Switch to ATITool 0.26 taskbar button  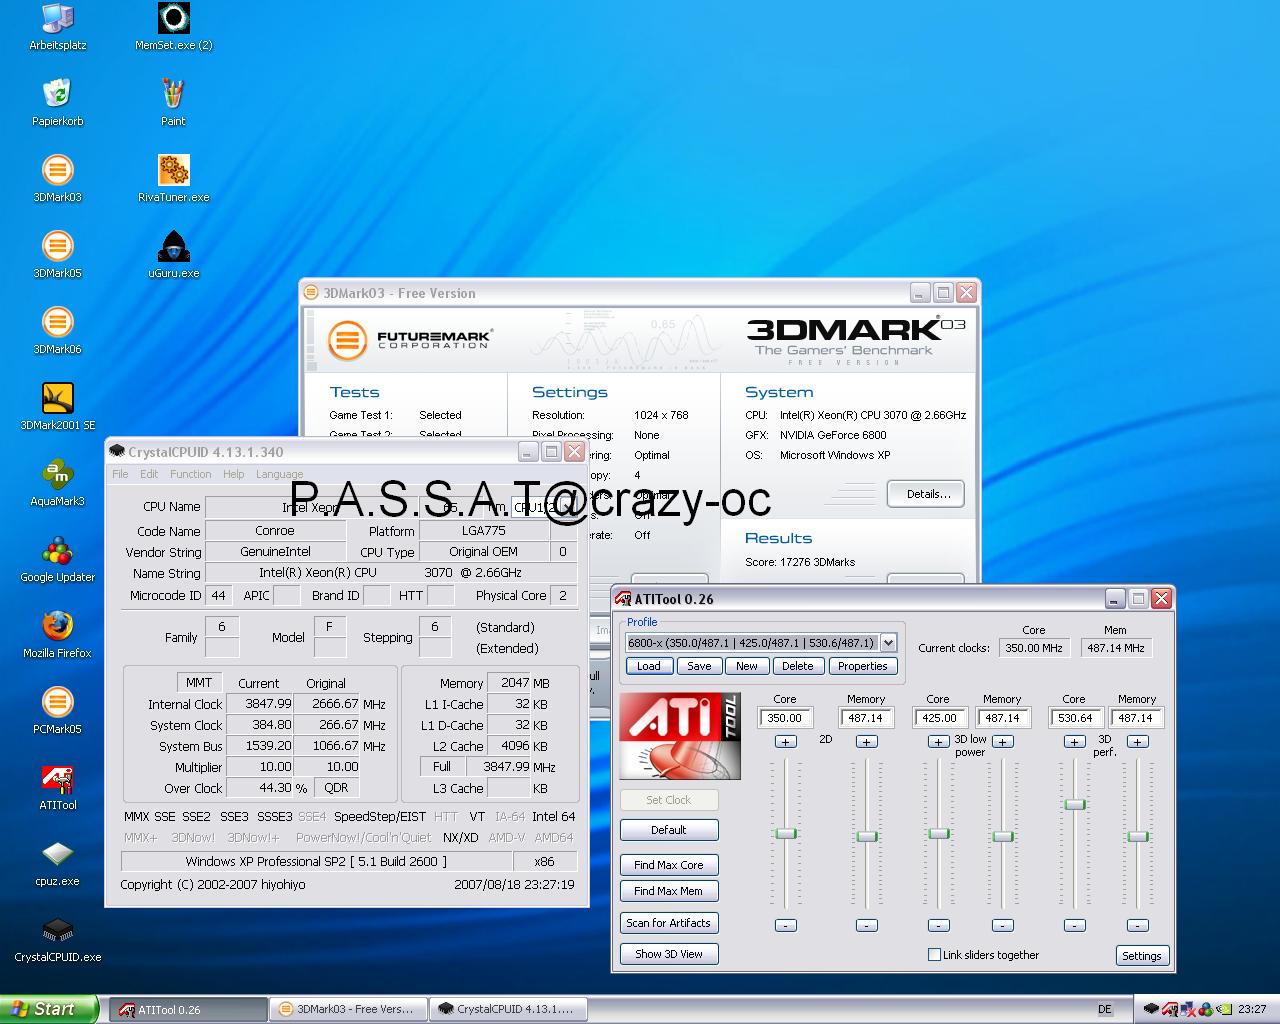coord(187,1009)
